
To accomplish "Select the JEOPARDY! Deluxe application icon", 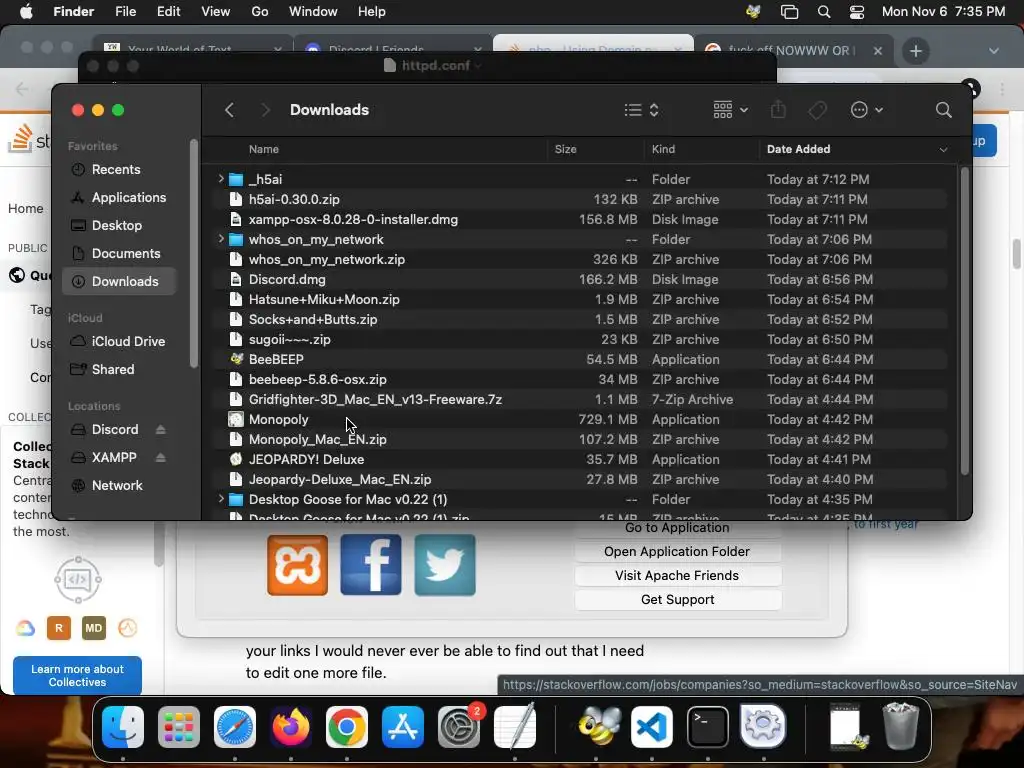I will pyautogui.click(x=236, y=459).
